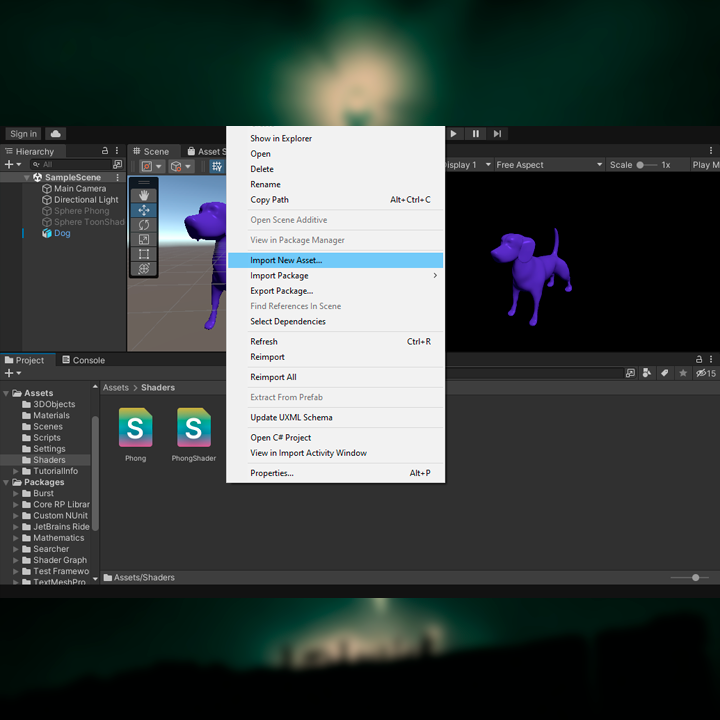This screenshot has height=720, width=720.
Task: Choose Properties menu entry
Action: click(x=335, y=473)
